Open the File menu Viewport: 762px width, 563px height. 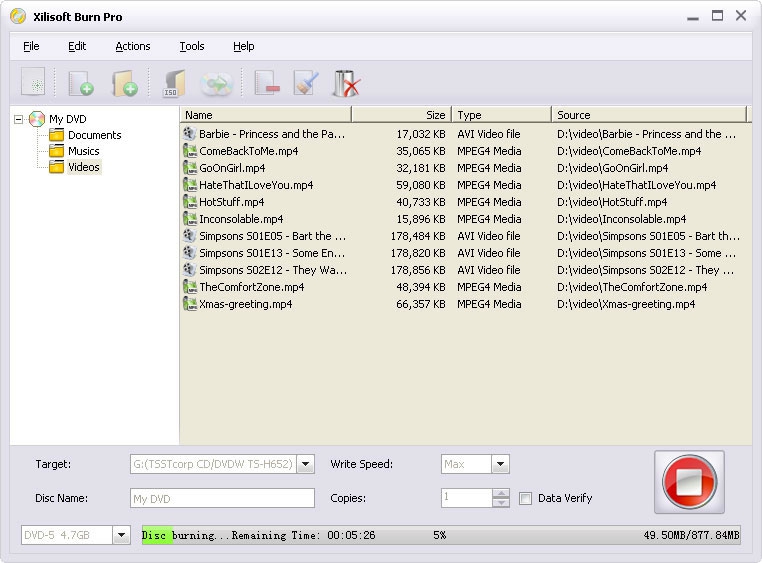[x=31, y=46]
